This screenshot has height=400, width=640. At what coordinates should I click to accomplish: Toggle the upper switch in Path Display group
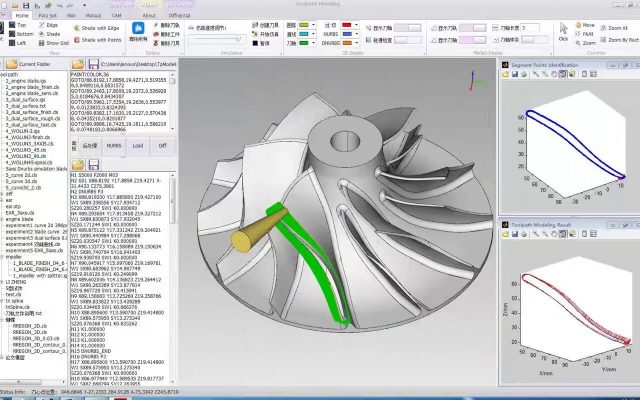(x=473, y=28)
